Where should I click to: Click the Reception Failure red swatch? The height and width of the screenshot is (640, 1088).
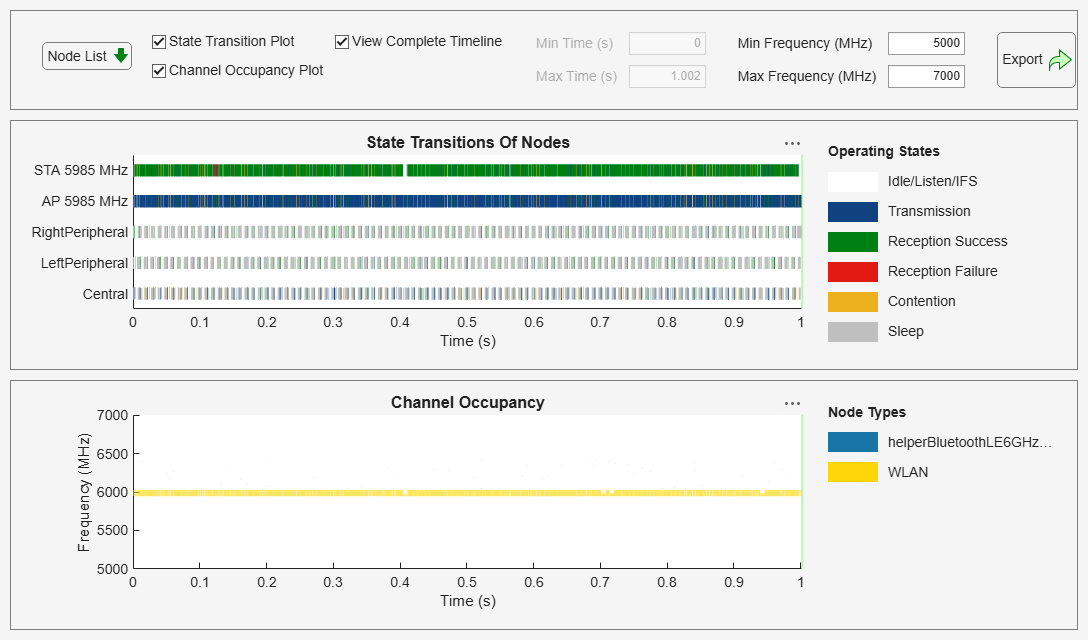(x=853, y=271)
